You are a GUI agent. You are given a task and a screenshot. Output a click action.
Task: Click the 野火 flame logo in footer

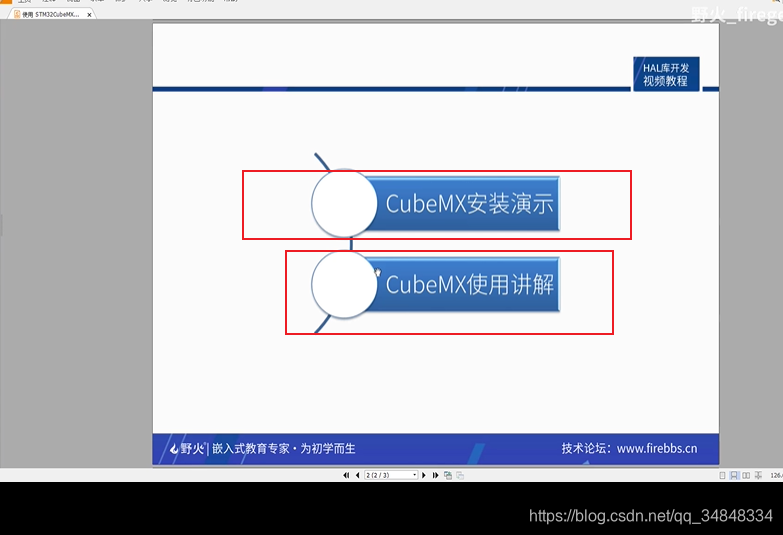coord(187,449)
